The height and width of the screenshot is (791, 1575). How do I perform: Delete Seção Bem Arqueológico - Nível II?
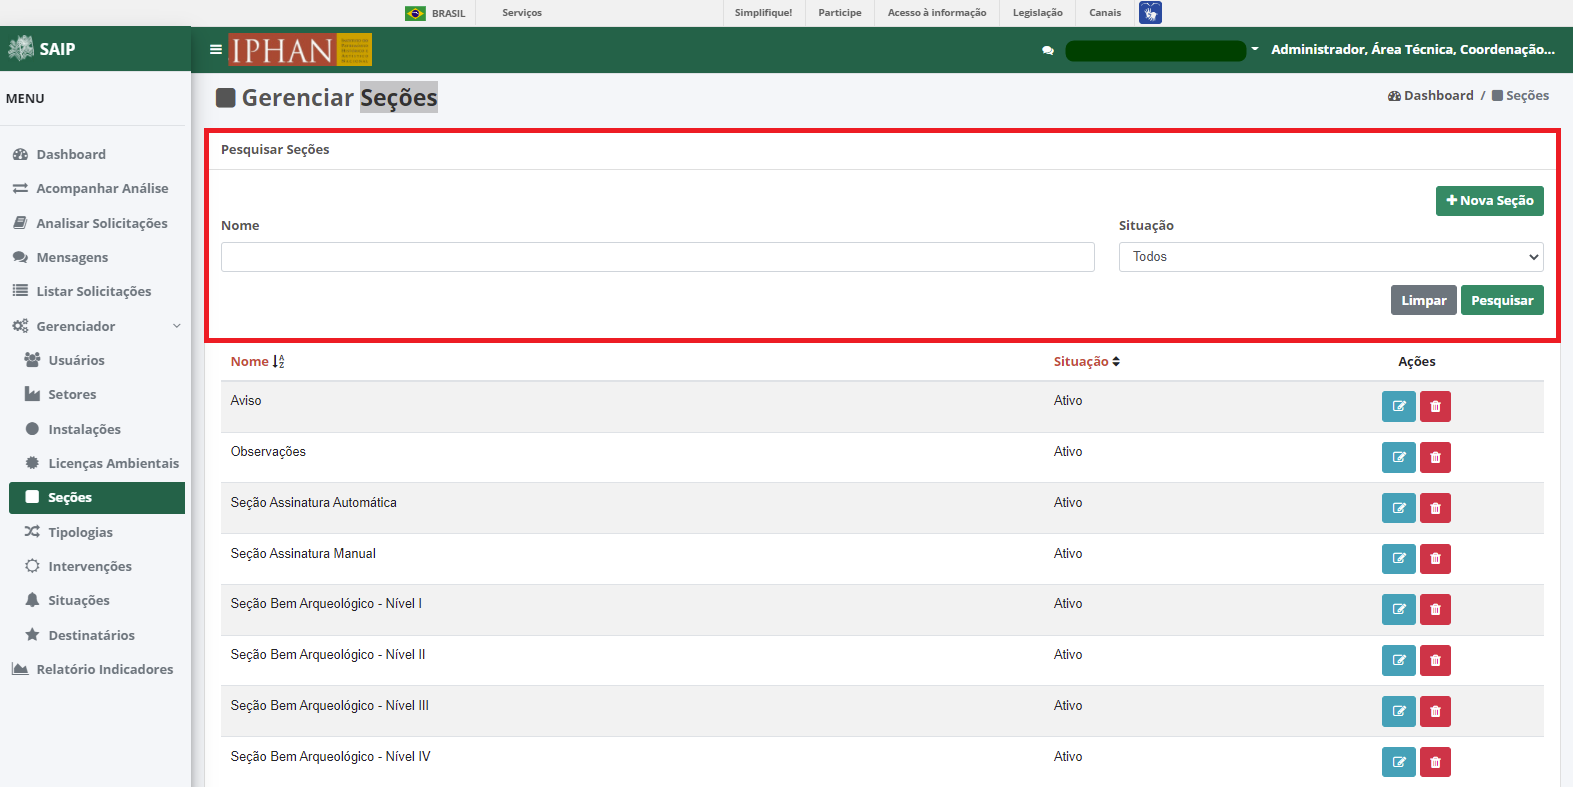click(x=1435, y=661)
